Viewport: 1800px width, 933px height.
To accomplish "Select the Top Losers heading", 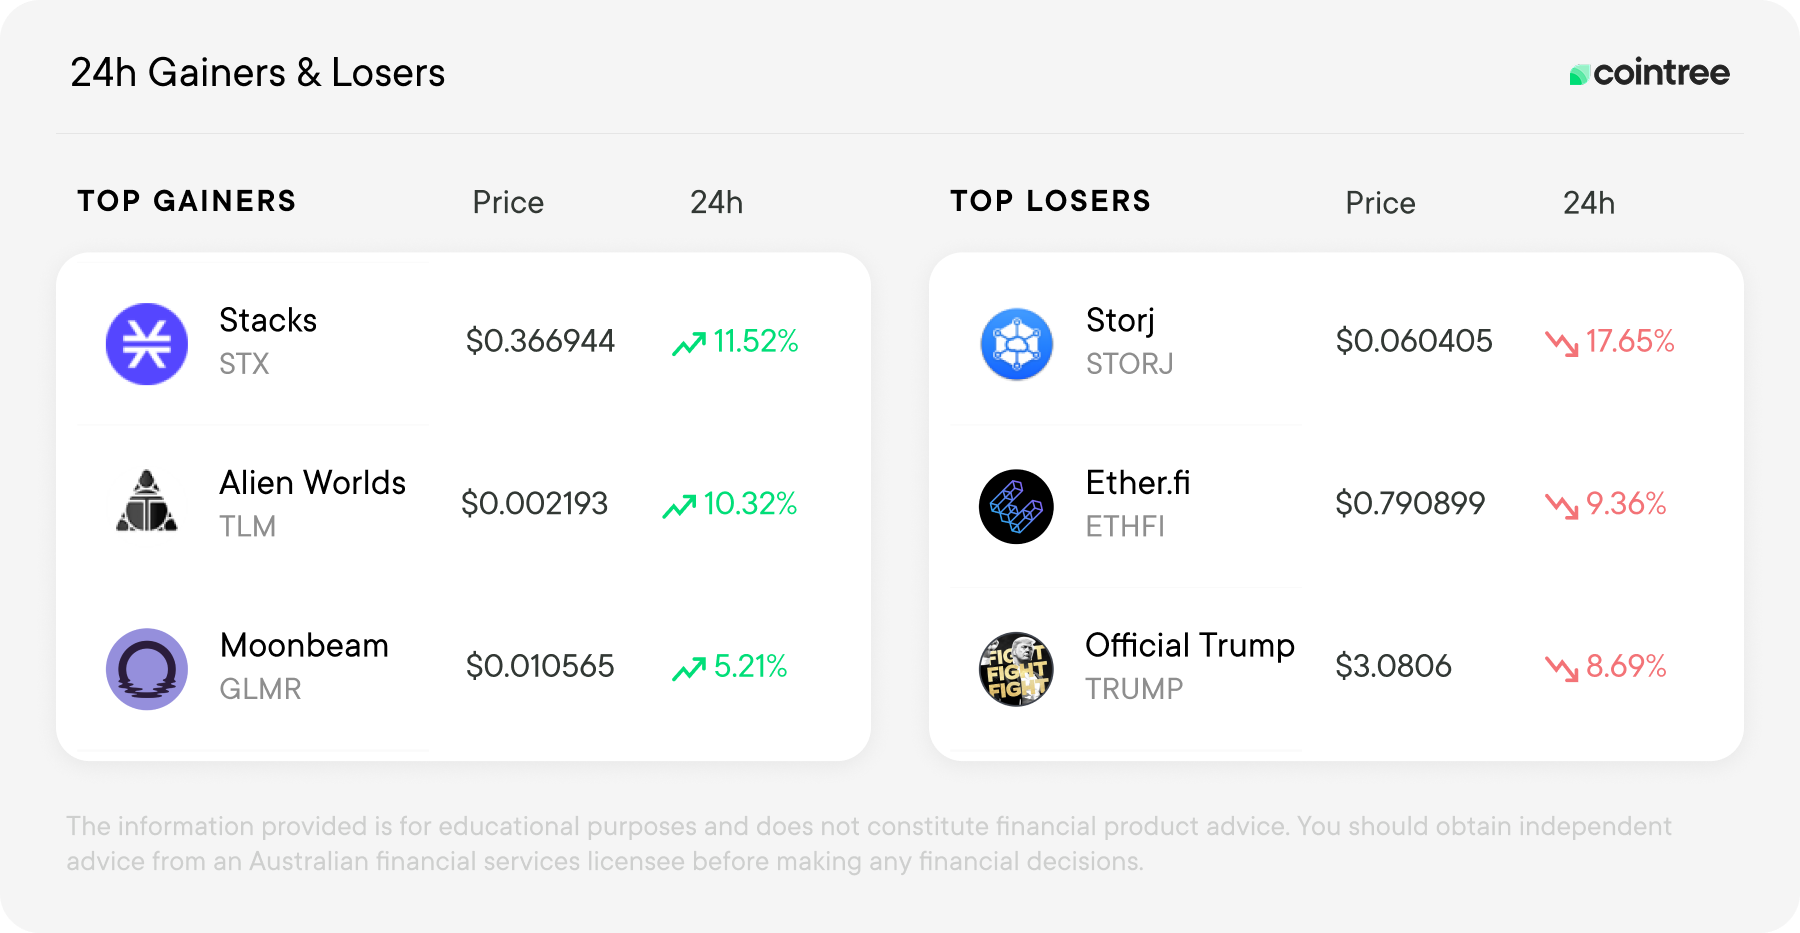I will [1051, 201].
